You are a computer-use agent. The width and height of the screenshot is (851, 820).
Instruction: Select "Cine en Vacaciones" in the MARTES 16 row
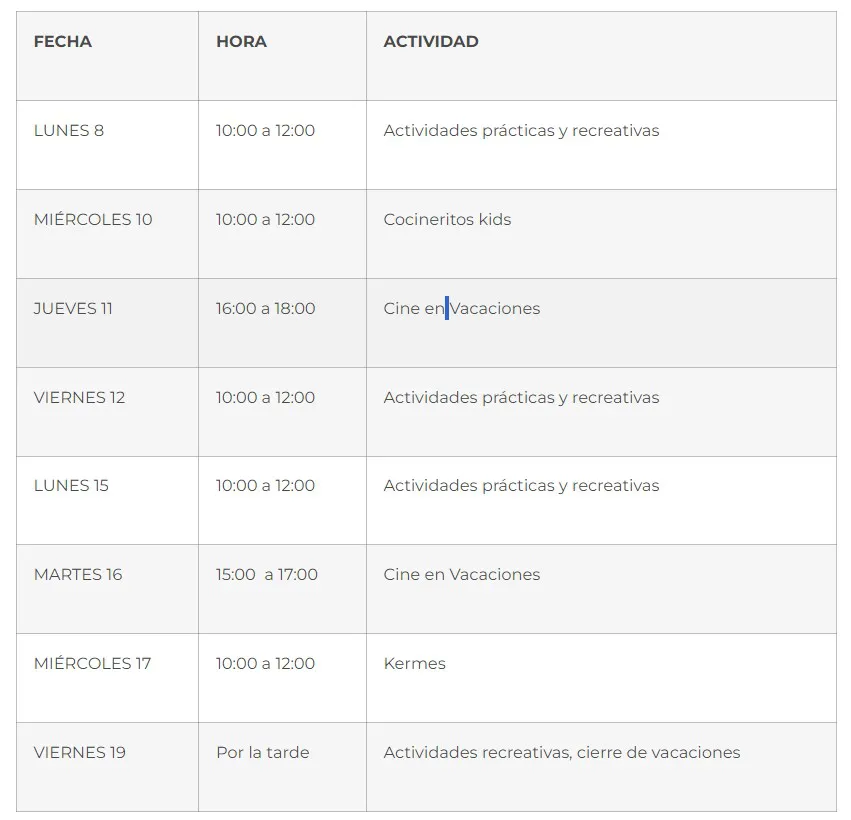[x=461, y=575]
